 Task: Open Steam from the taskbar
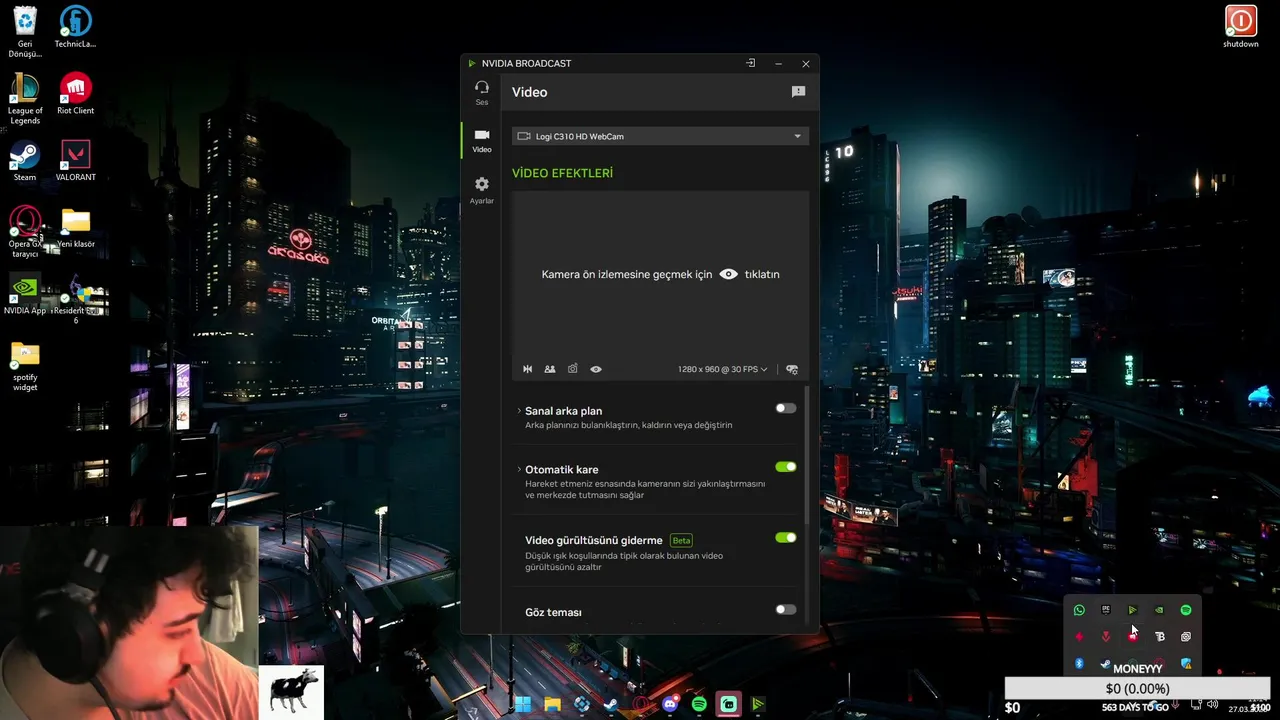tap(611, 704)
